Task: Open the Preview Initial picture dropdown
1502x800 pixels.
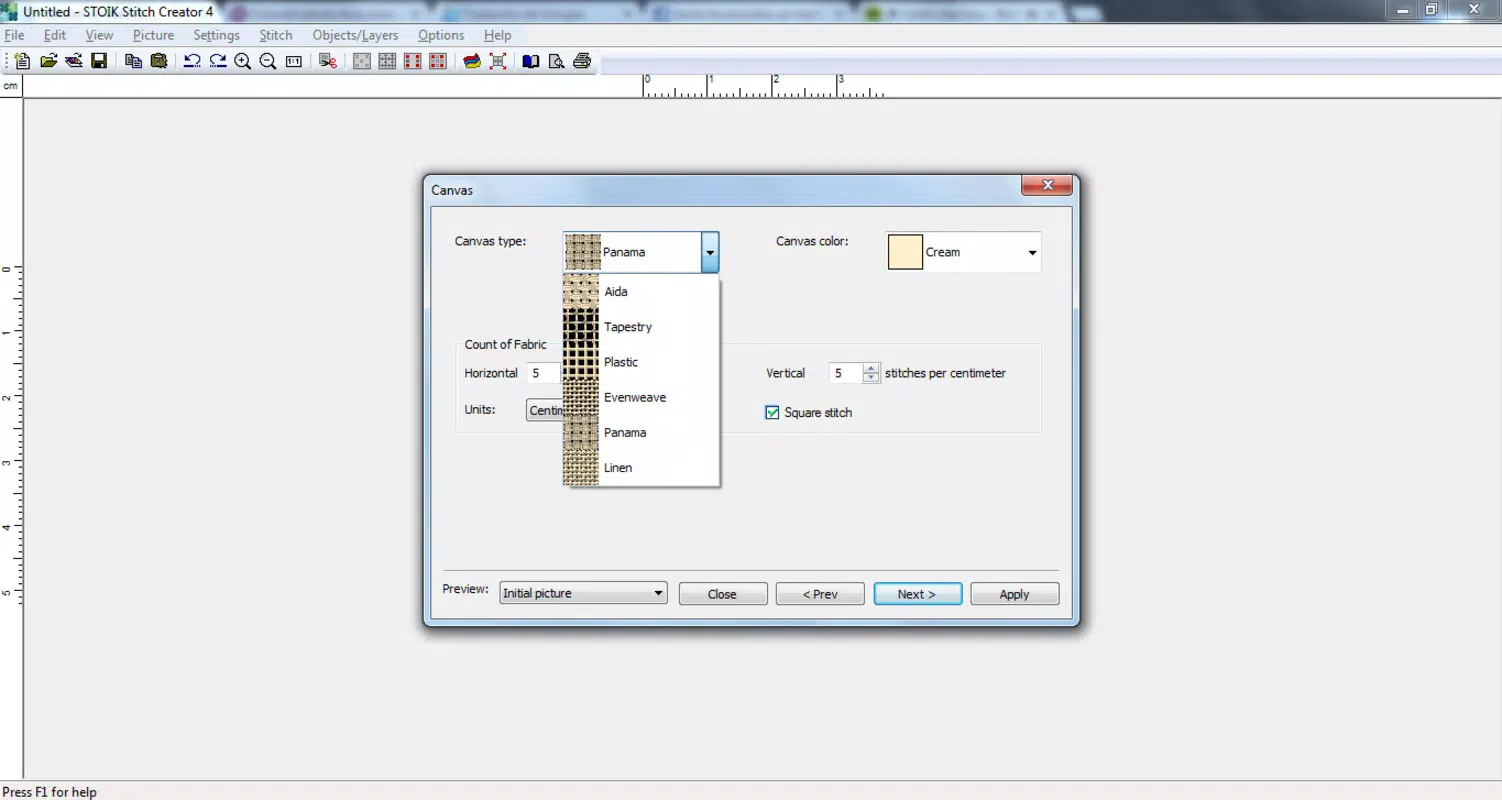Action: point(583,593)
